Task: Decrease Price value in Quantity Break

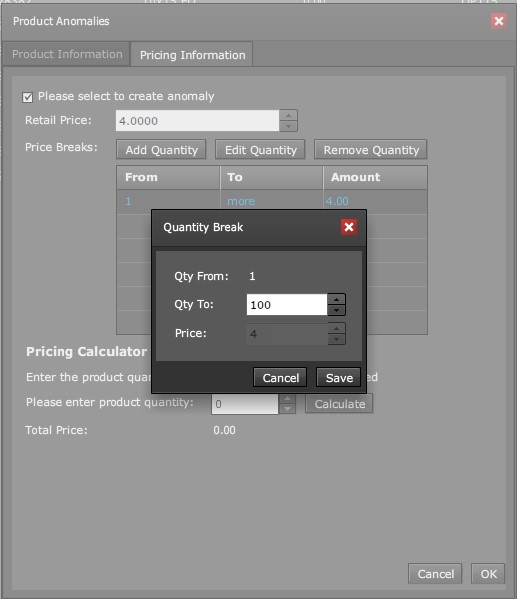Action: click(x=336, y=339)
